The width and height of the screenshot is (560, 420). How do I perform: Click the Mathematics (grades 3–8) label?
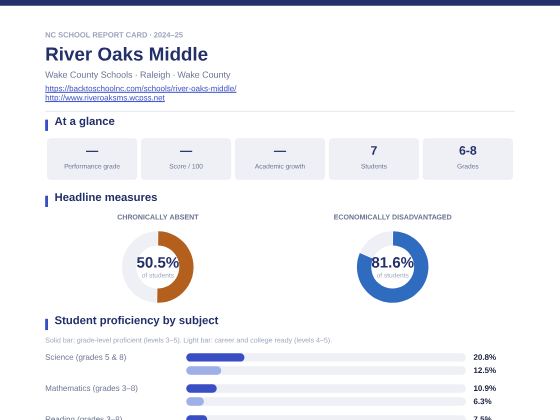(x=91, y=388)
